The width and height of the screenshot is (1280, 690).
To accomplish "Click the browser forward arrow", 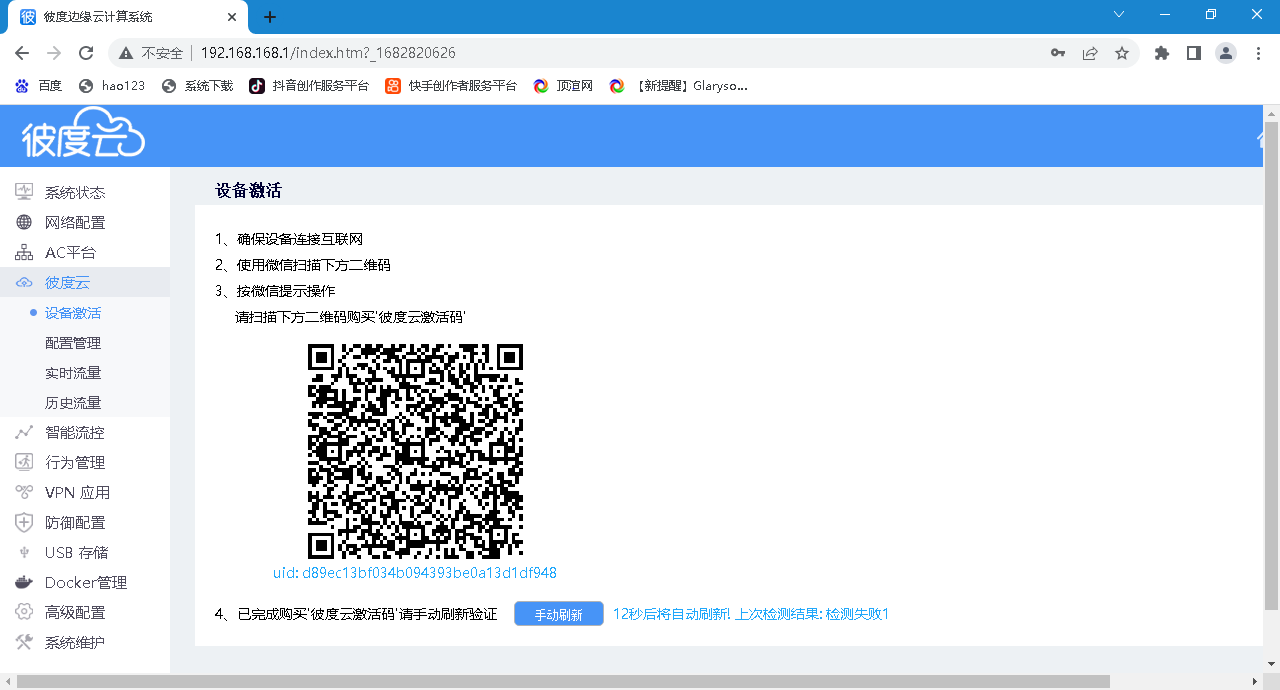I will point(54,53).
